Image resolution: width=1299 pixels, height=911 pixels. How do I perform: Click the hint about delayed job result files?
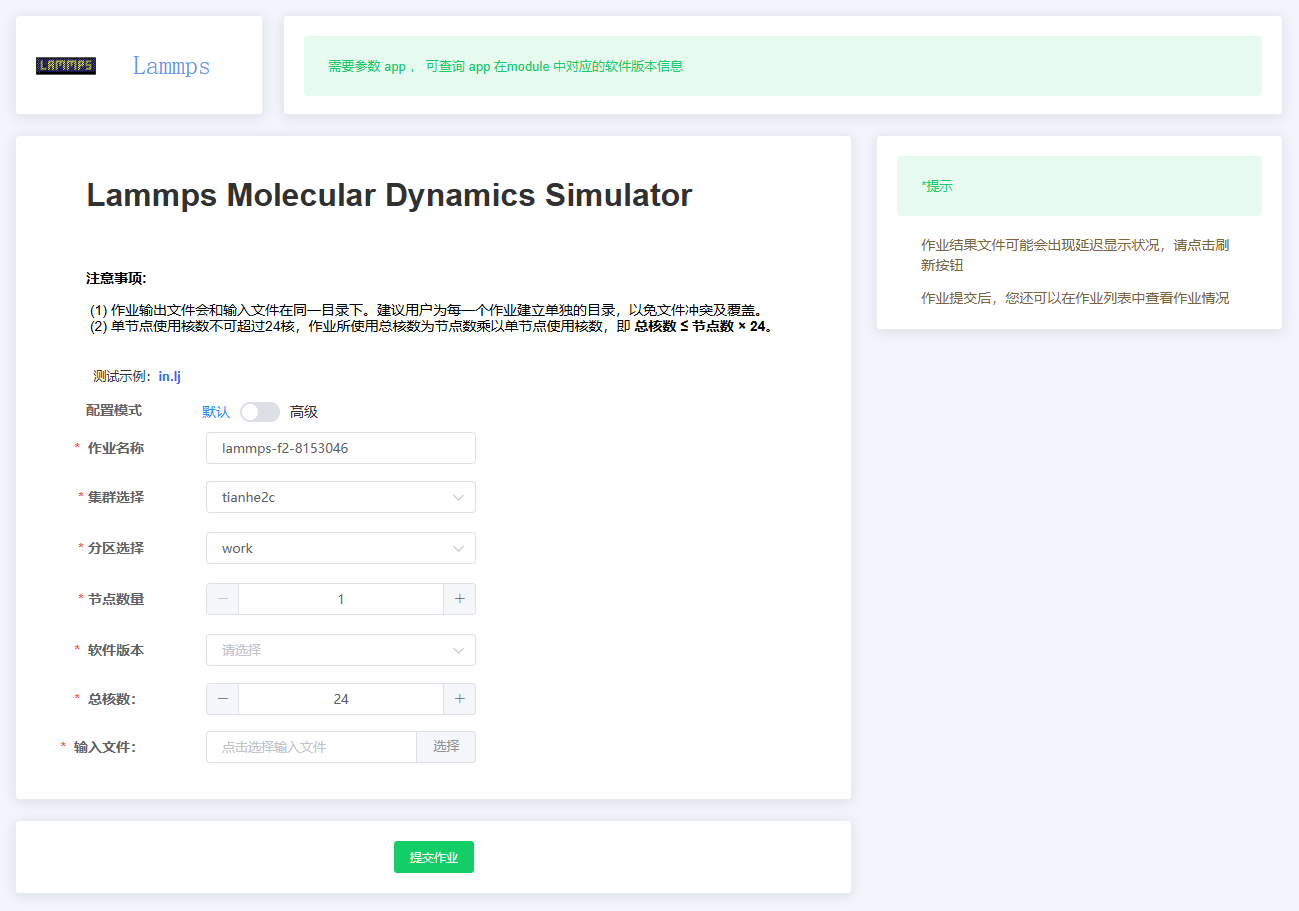pyautogui.click(x=1075, y=255)
